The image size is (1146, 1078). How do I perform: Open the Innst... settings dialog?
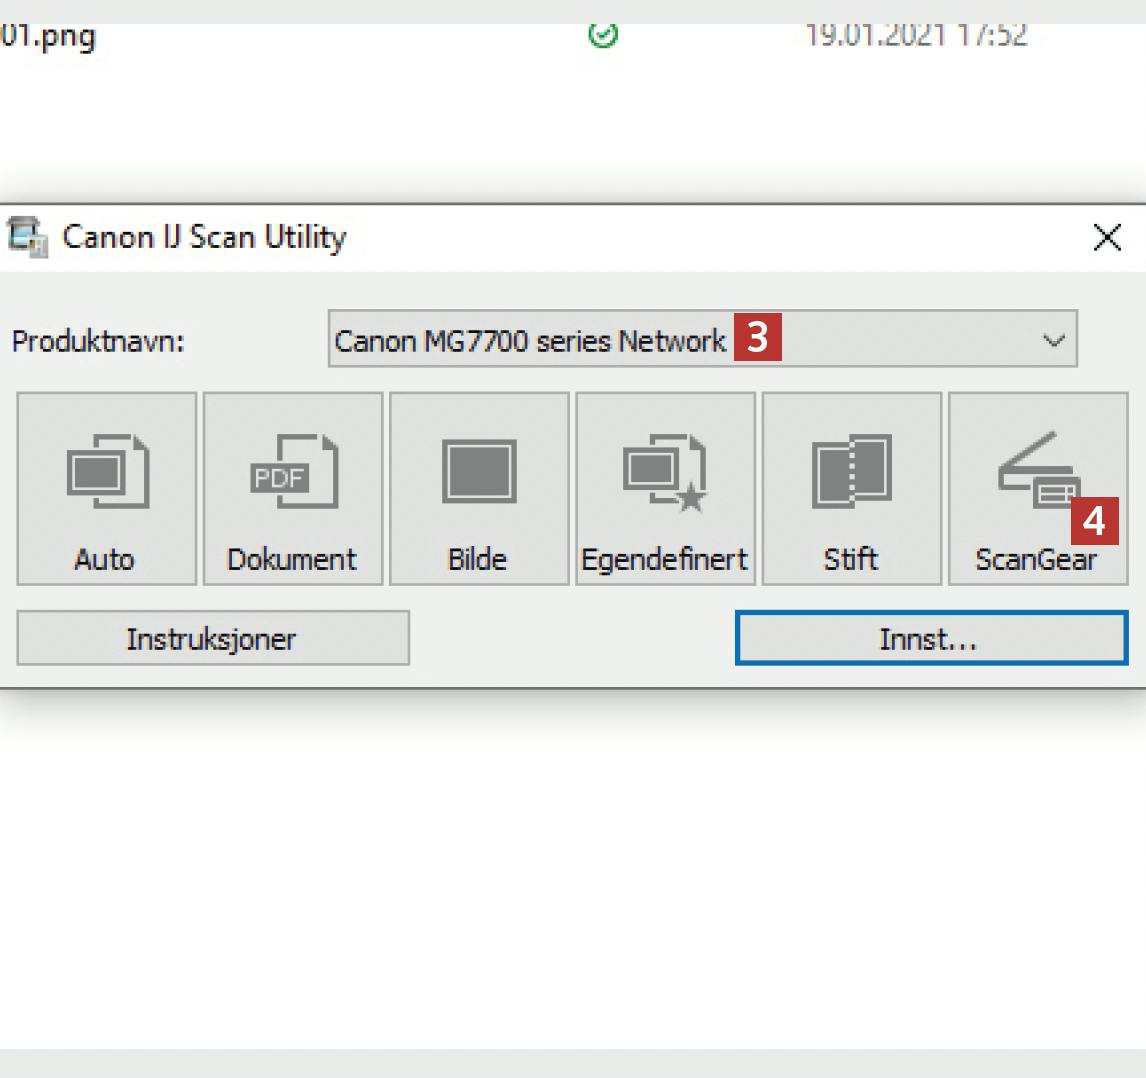pos(932,638)
